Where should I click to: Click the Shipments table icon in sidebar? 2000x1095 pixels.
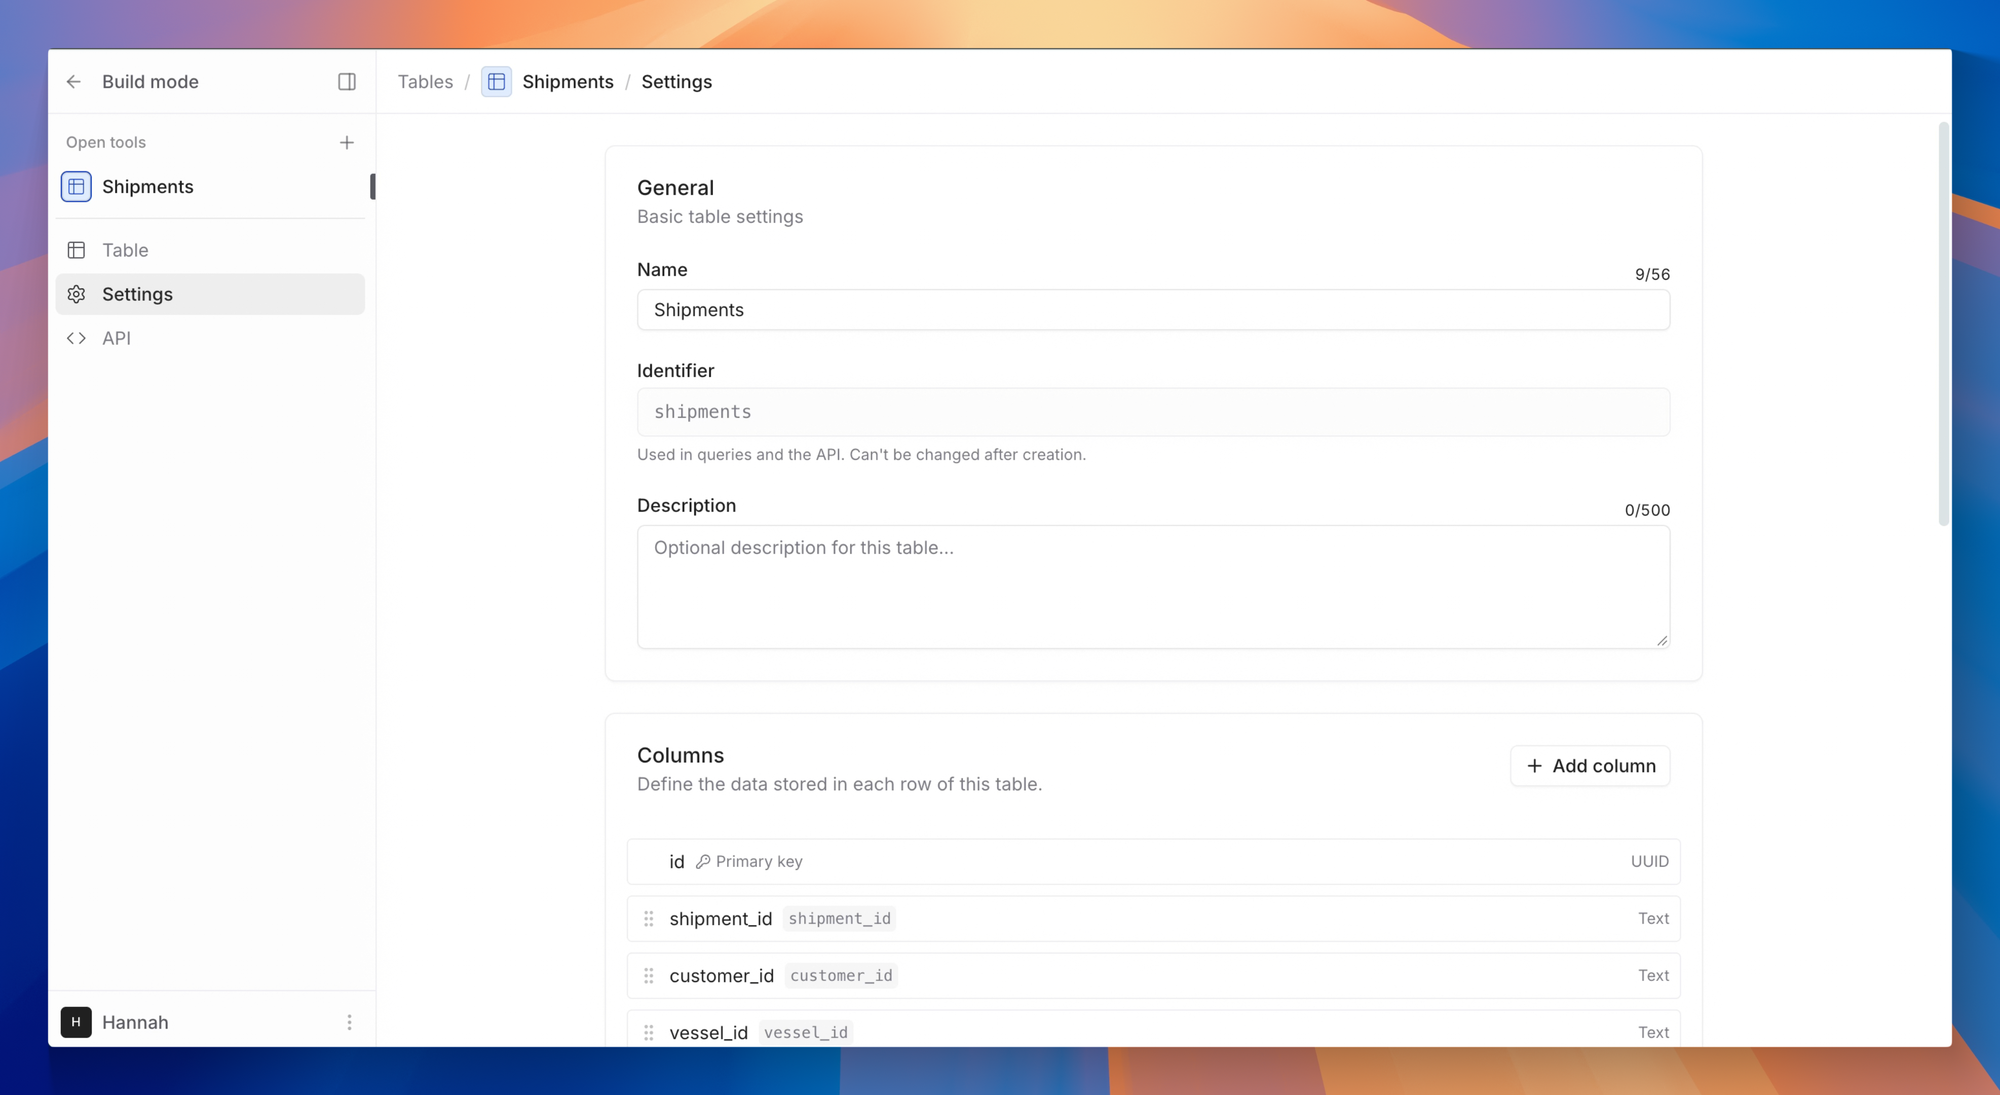click(76, 187)
